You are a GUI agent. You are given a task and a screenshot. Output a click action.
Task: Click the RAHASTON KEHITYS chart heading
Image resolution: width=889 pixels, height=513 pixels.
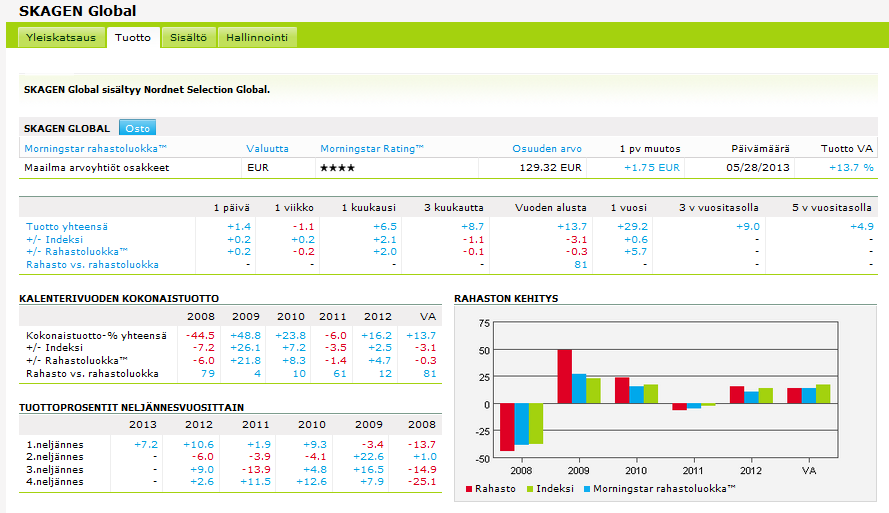506,298
